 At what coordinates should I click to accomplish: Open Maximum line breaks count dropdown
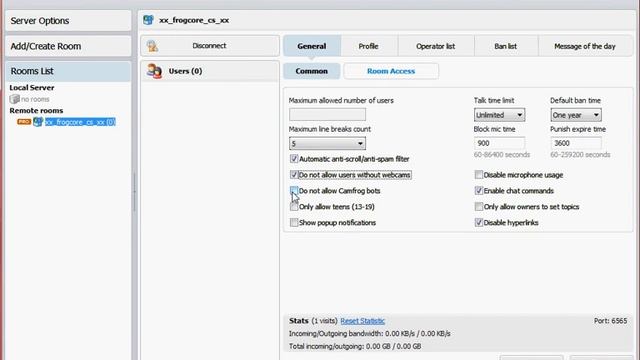click(327, 143)
